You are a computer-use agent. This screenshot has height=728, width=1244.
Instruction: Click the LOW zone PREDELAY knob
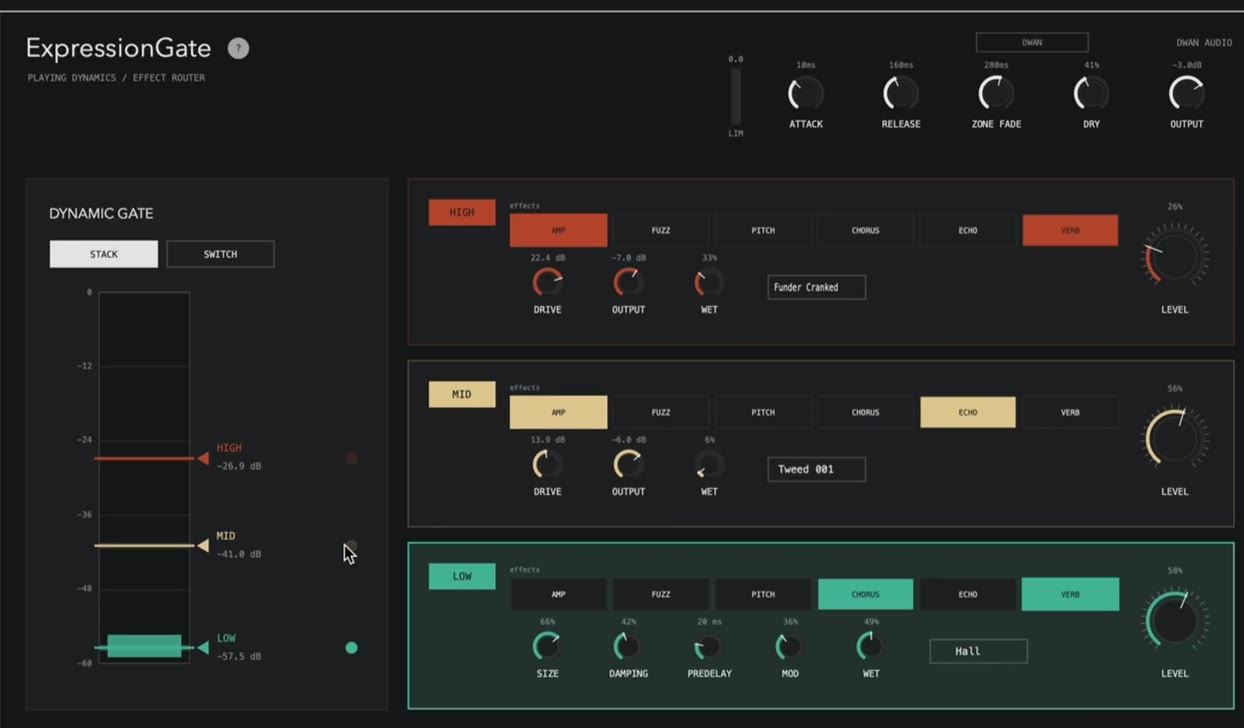point(709,647)
